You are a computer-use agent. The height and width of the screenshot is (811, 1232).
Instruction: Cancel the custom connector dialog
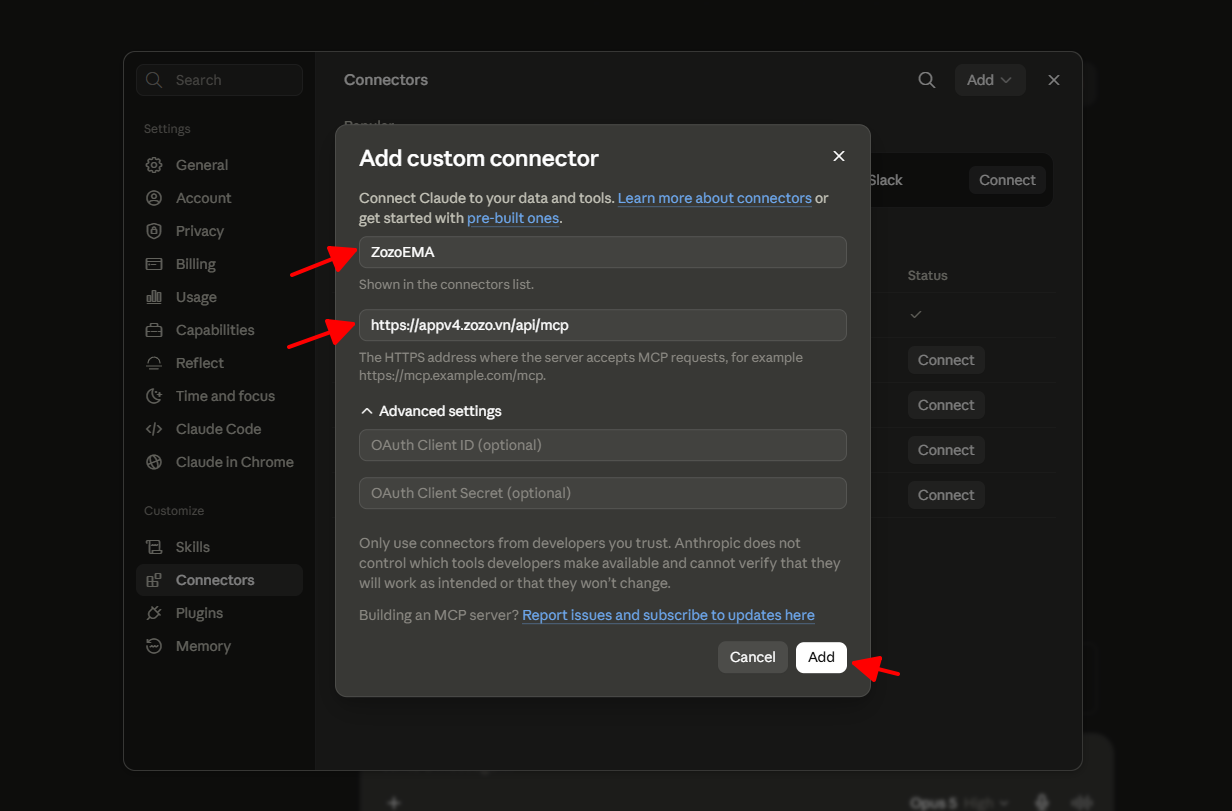pyautogui.click(x=753, y=657)
